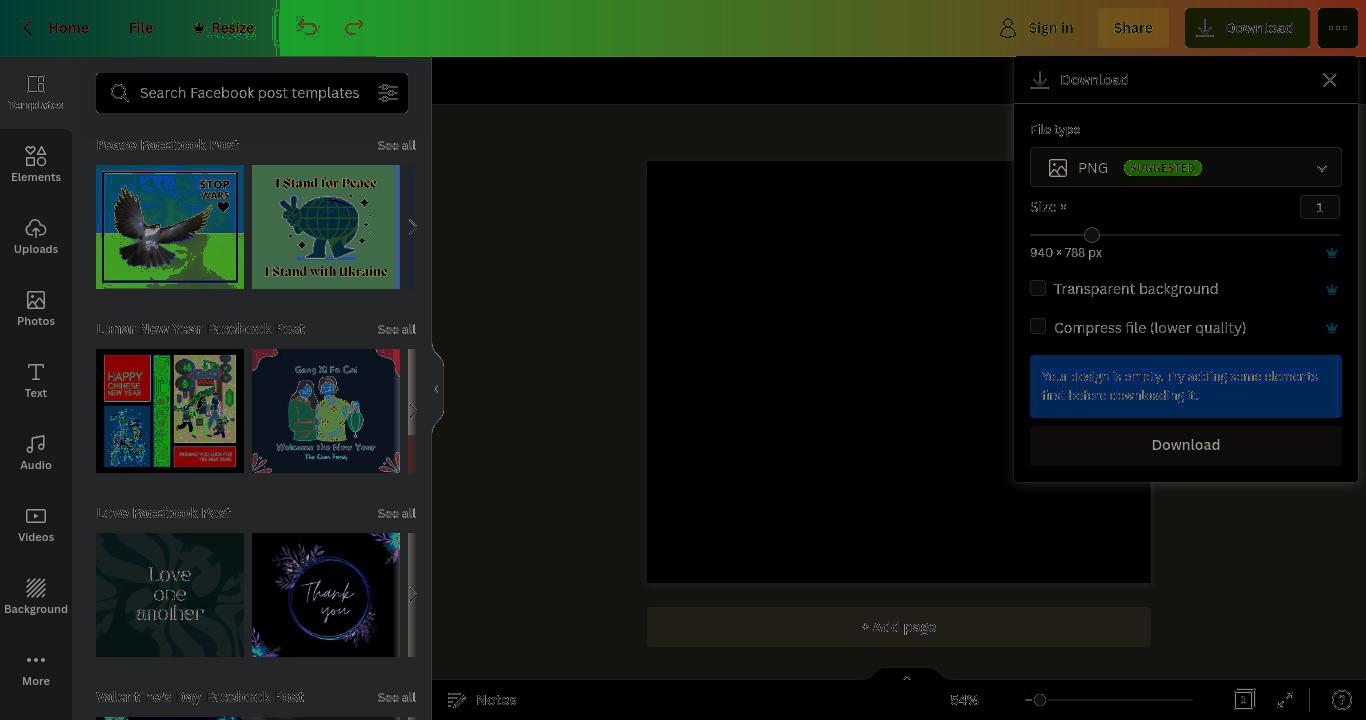Adjust the canvas zoom slider handle
Screen dimensions: 1366x720
coord(1040,700)
